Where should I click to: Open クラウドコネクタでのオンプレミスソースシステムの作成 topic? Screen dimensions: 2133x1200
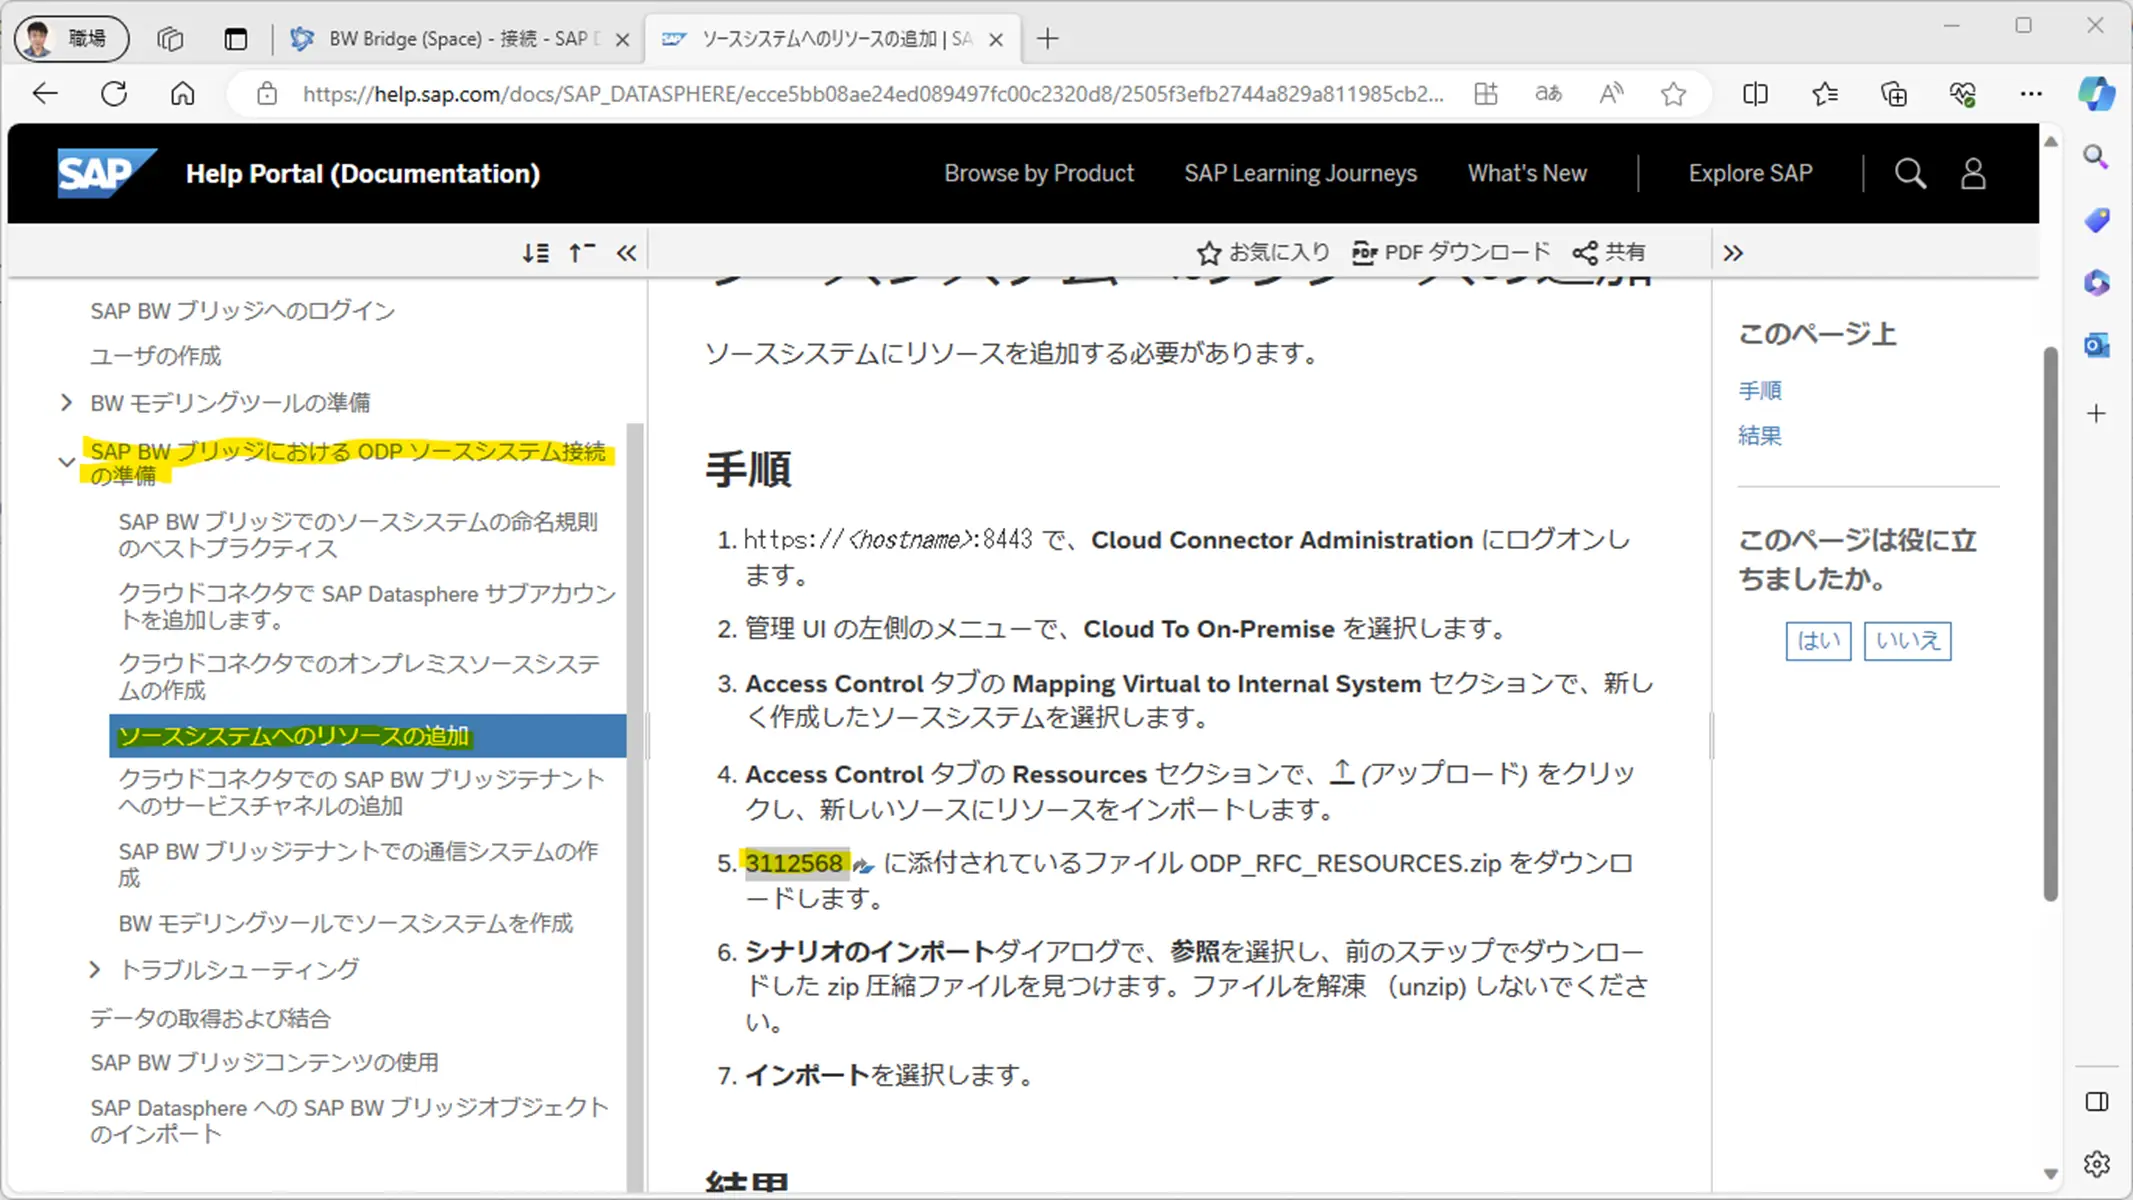pyautogui.click(x=359, y=677)
